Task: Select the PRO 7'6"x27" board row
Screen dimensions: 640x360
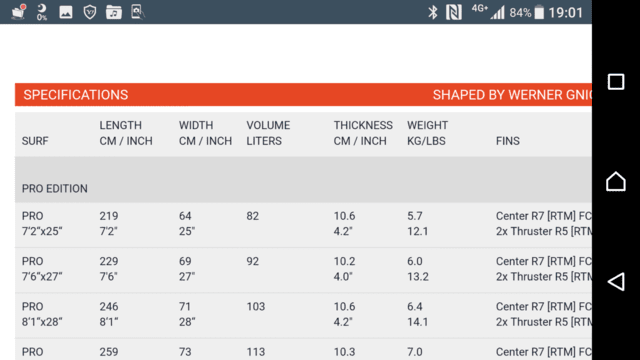Action: click(x=303, y=269)
